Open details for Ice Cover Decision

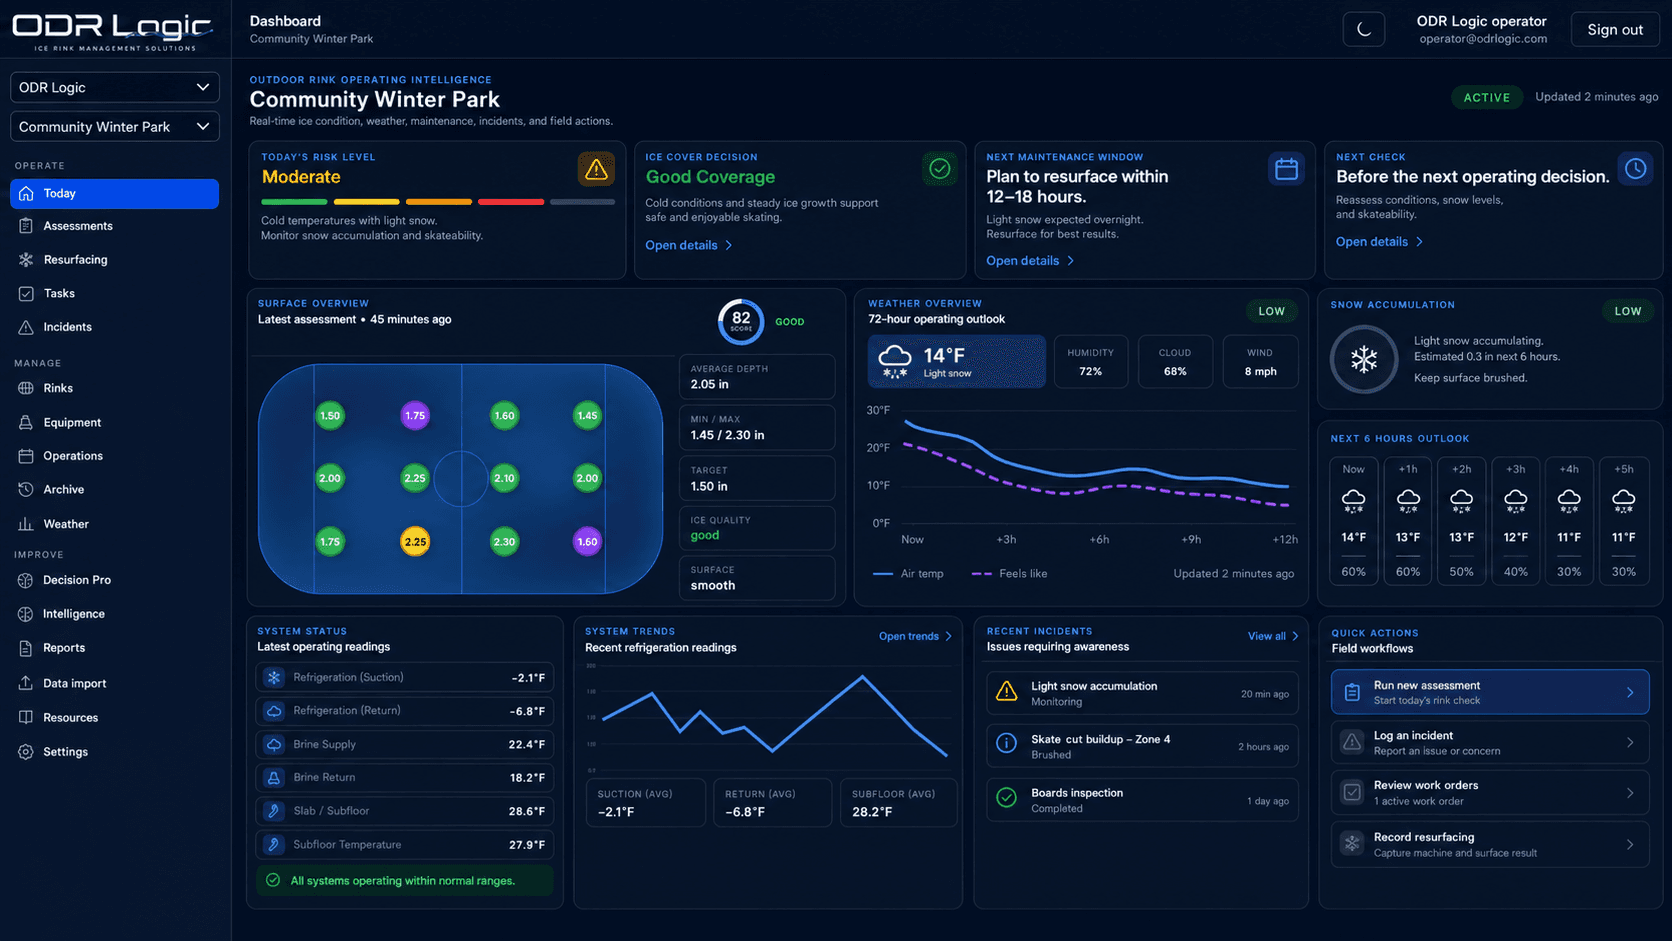(x=689, y=245)
